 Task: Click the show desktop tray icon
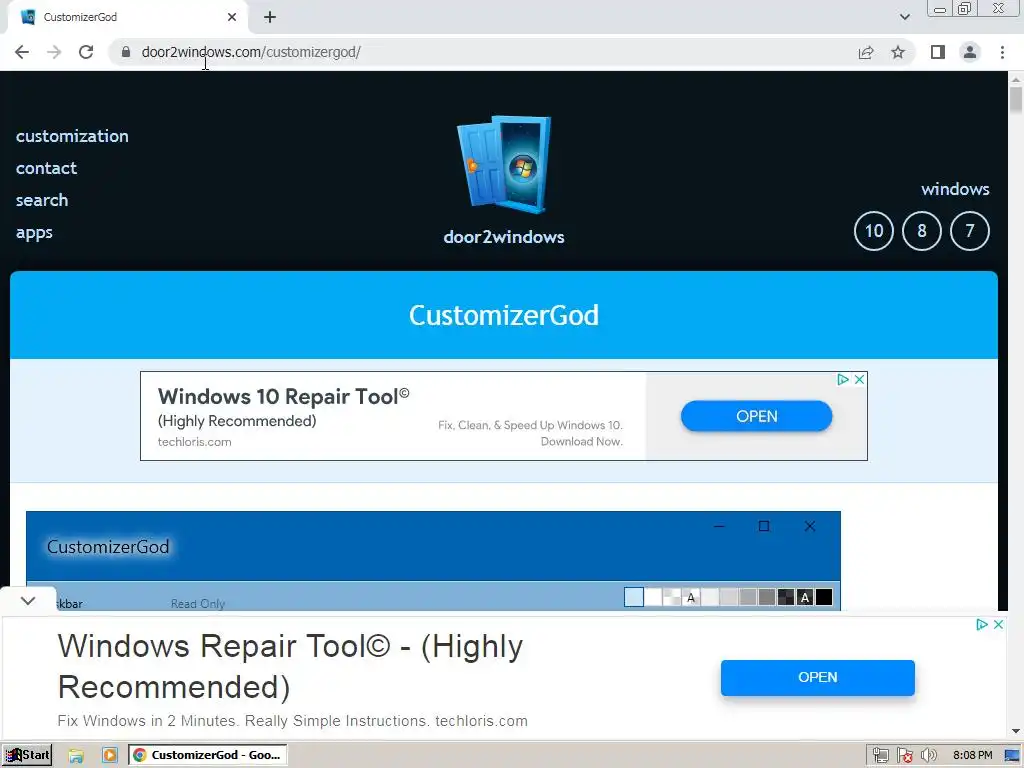pos(1013,756)
